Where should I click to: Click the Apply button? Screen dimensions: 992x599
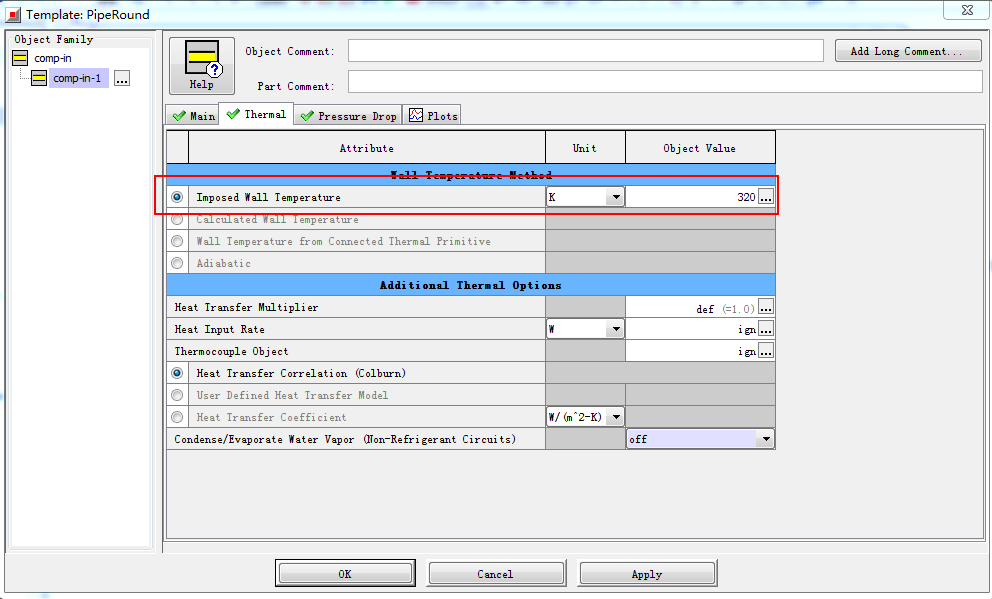pyautogui.click(x=646, y=574)
